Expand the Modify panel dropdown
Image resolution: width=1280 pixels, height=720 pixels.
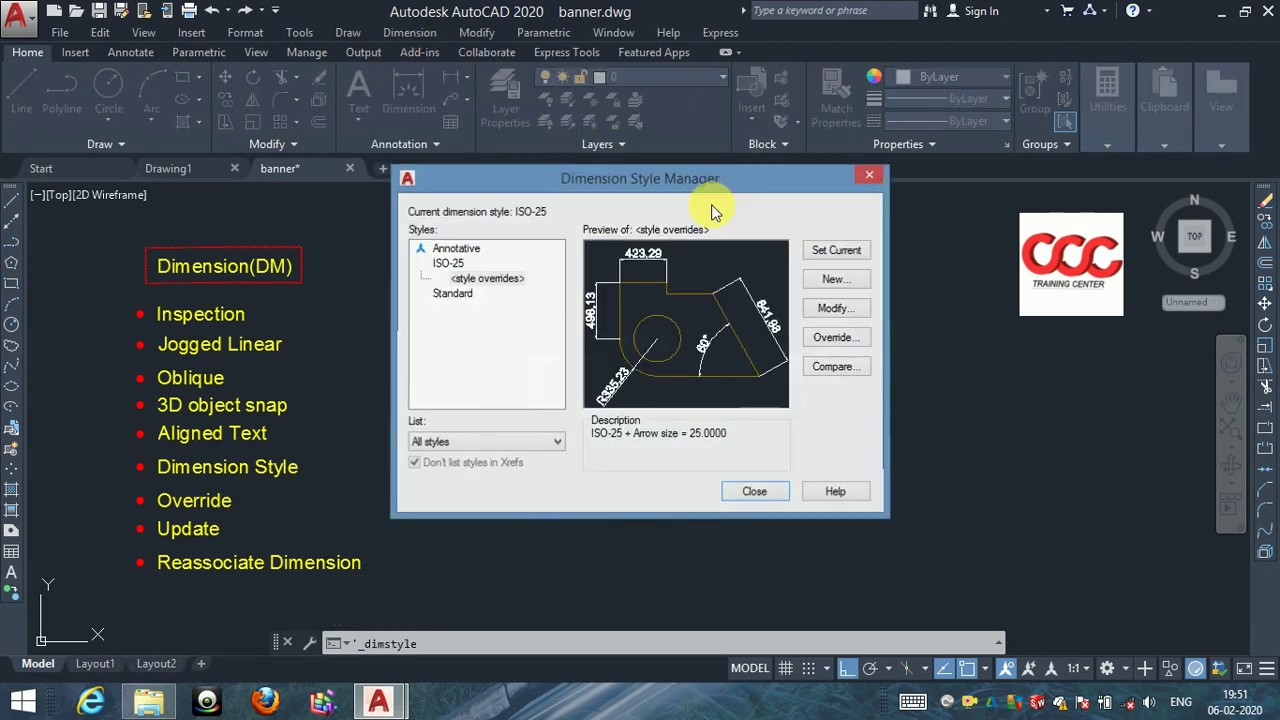click(x=273, y=144)
